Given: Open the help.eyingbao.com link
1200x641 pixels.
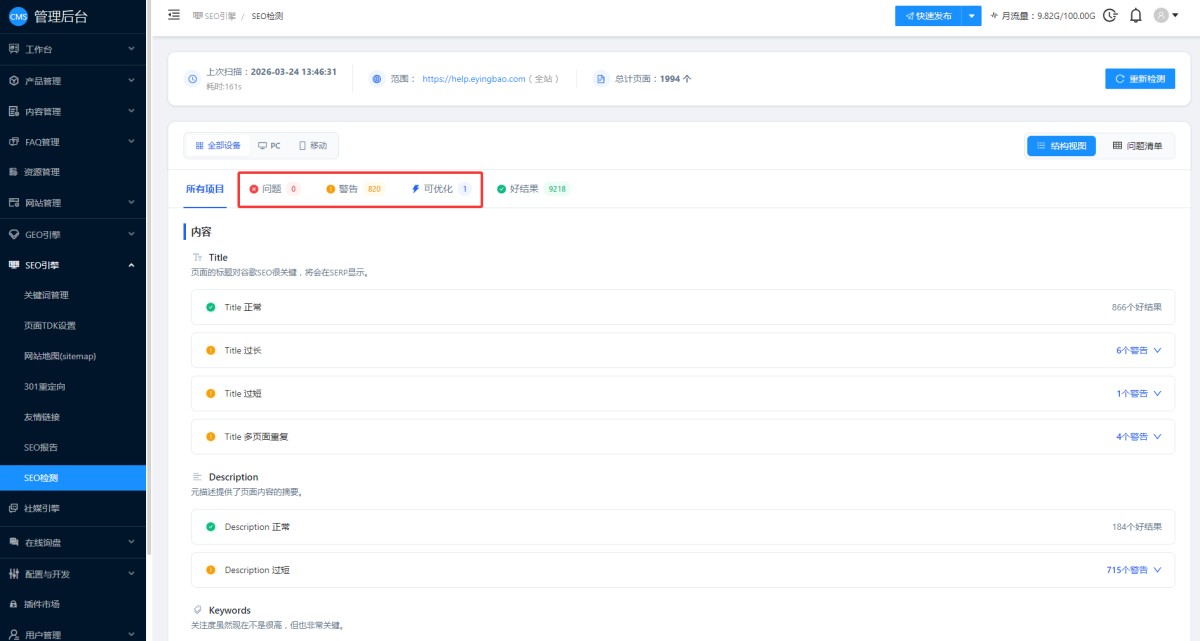Looking at the screenshot, I should click(473, 79).
